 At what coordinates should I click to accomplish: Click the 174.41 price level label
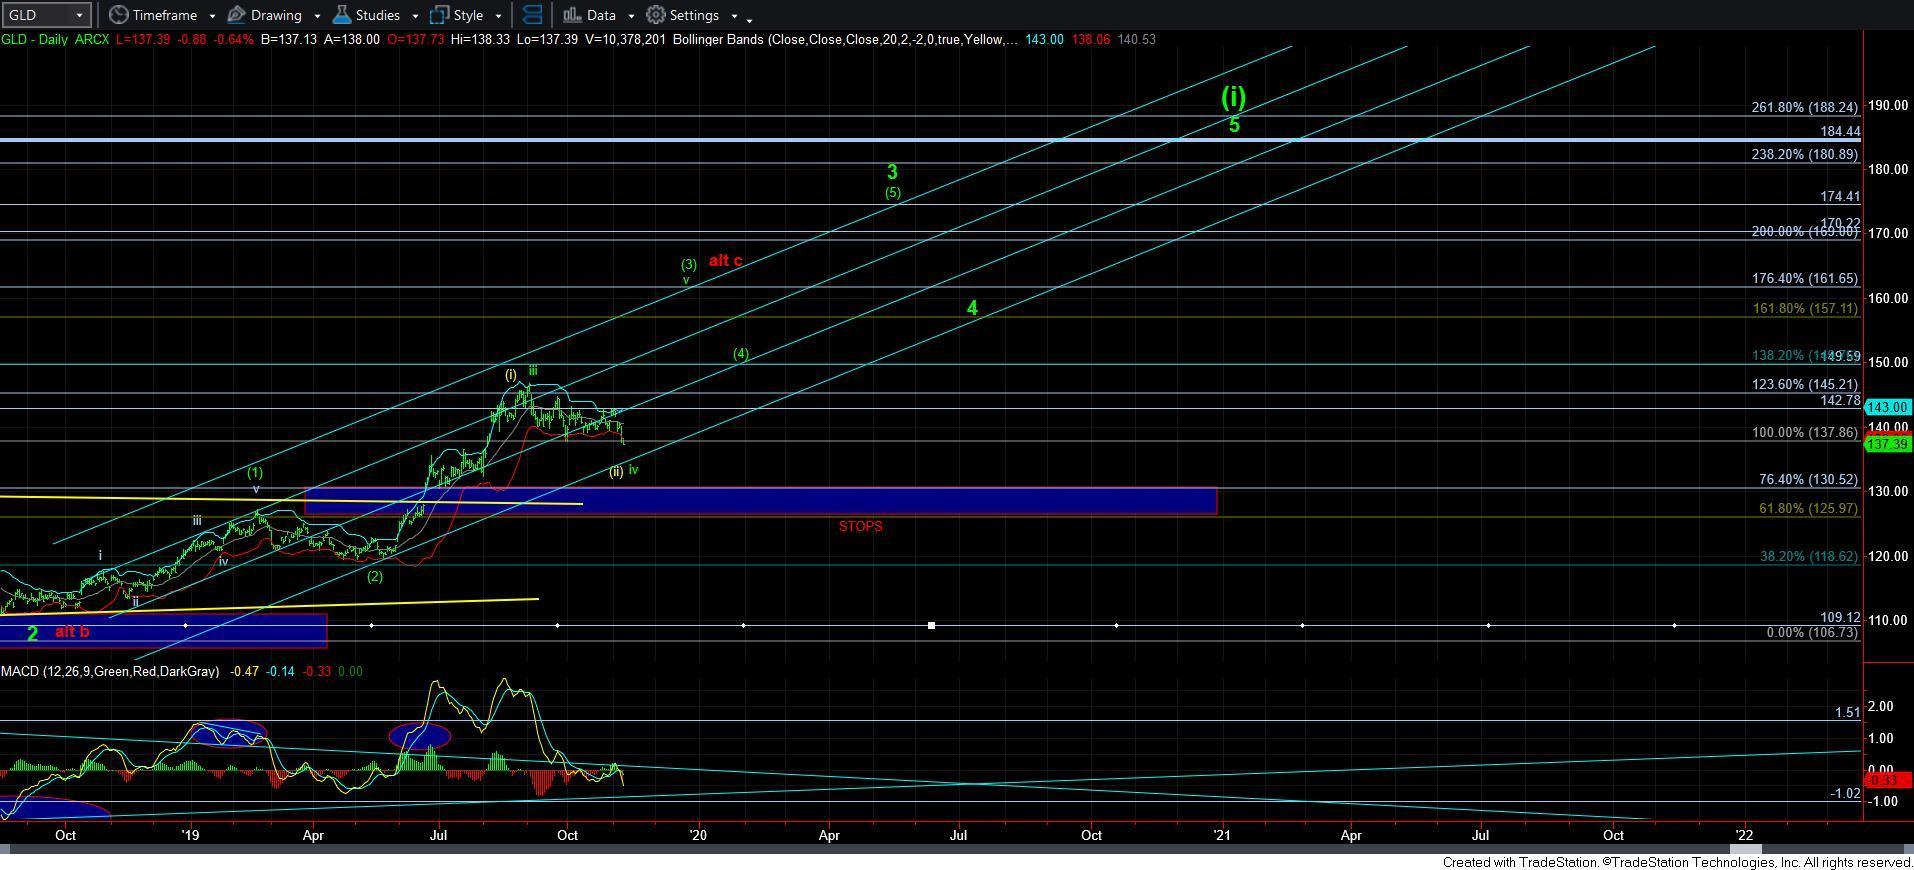[x=1840, y=197]
